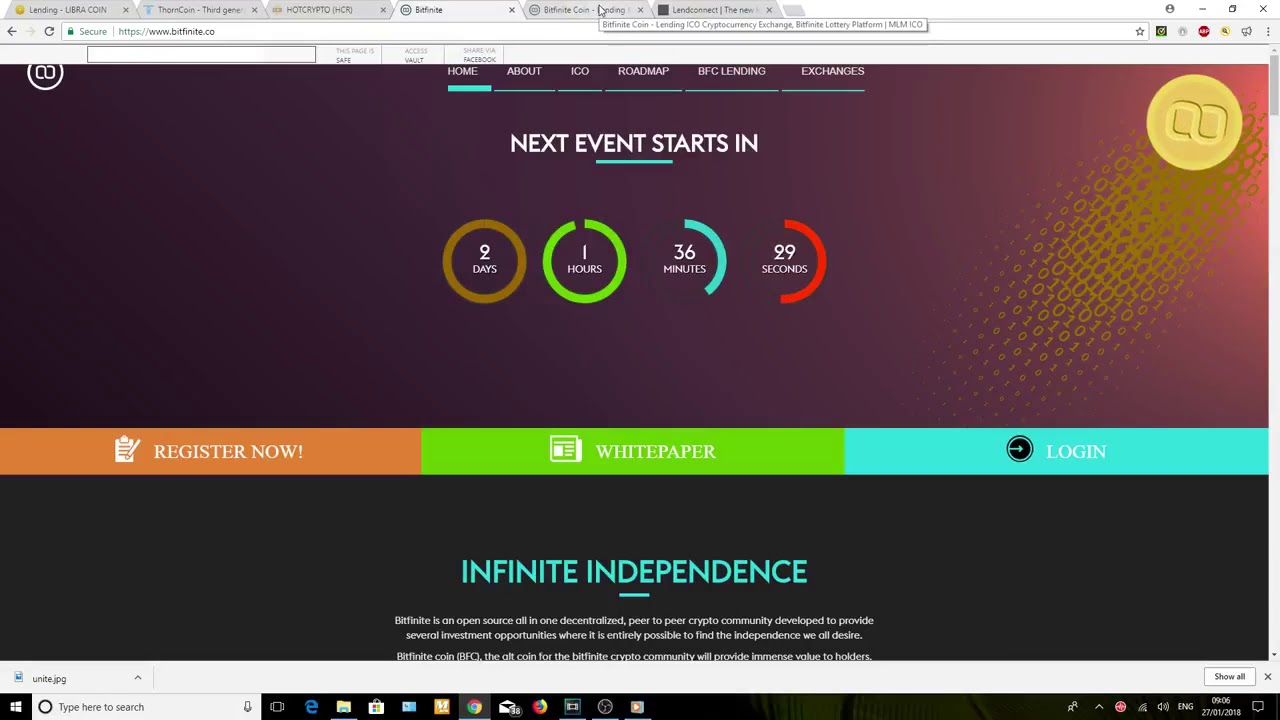The height and width of the screenshot is (720, 1280).
Task: Open the OBS Studio taskbar icon
Action: coord(605,707)
